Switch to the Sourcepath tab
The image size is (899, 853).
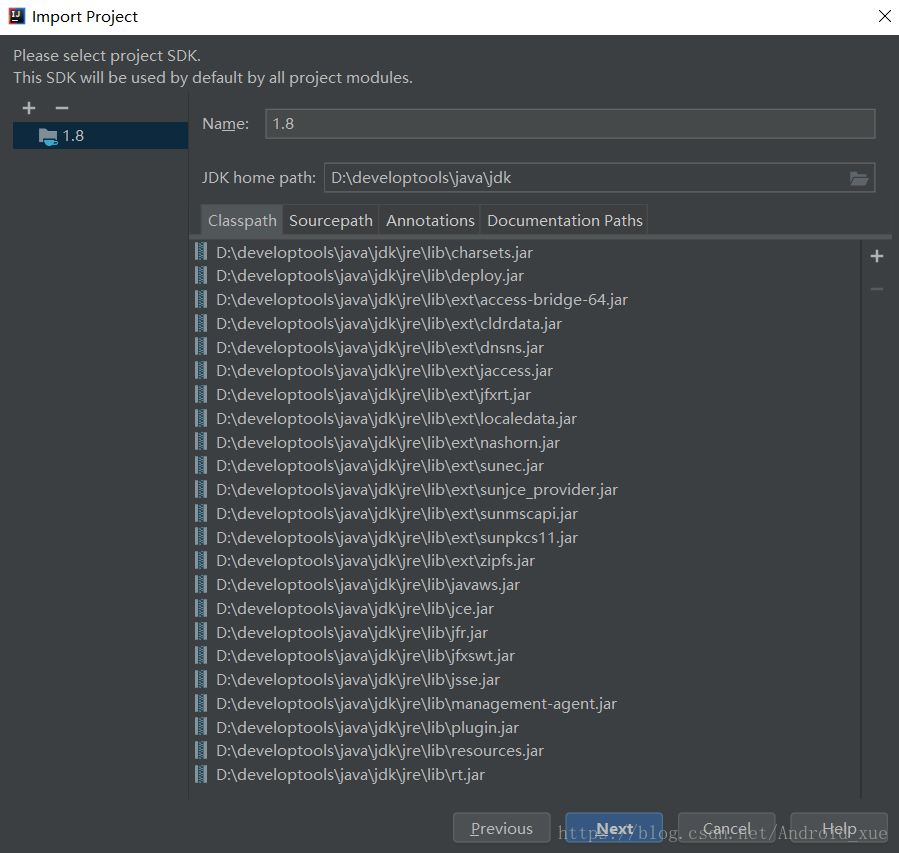331,220
